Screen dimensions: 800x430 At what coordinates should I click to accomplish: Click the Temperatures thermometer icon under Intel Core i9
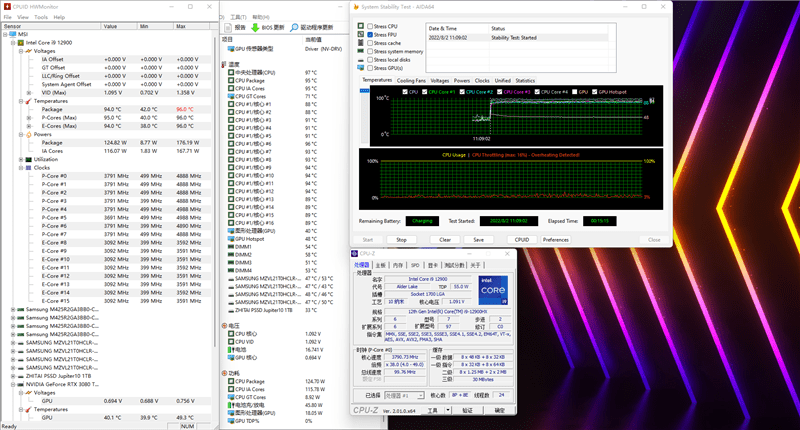[x=29, y=101]
